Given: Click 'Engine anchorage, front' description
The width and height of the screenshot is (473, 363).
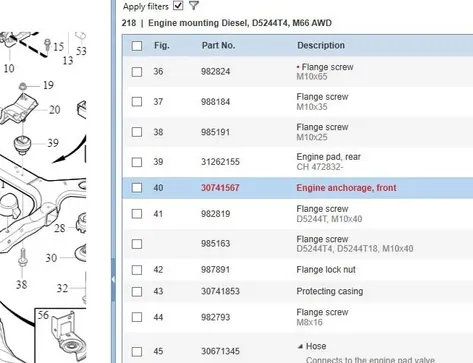Looking at the screenshot, I should pyautogui.click(x=346, y=188).
